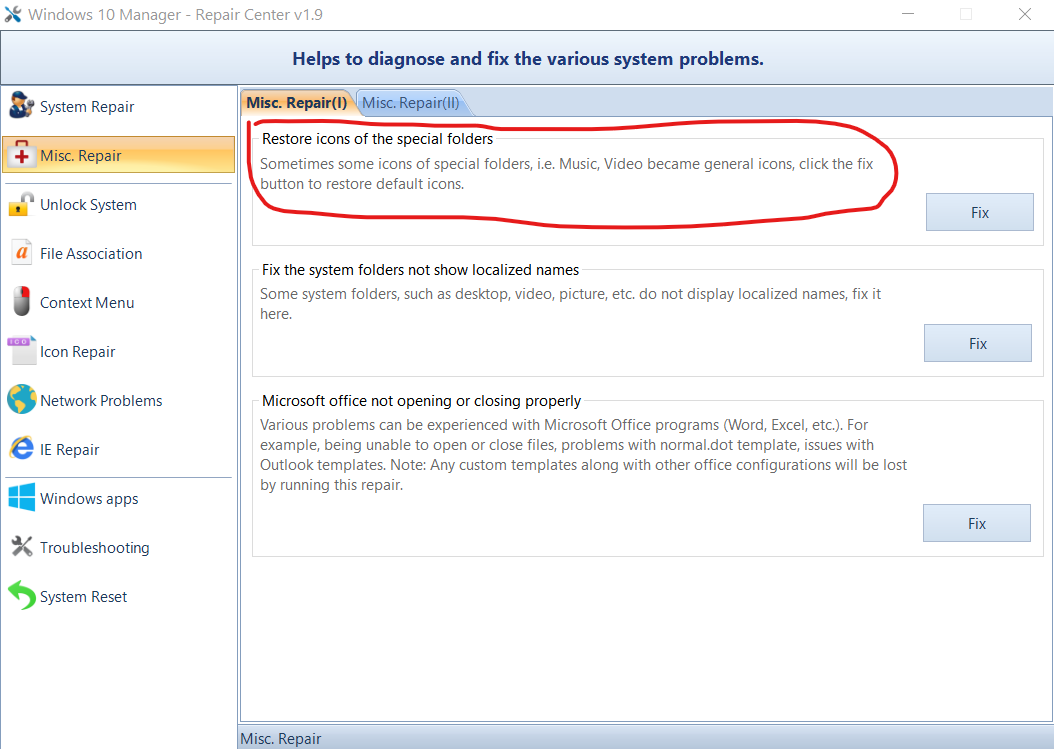The image size is (1054, 749).
Task: Click the Misc. Repair first-aid kit icon
Action: point(22,154)
